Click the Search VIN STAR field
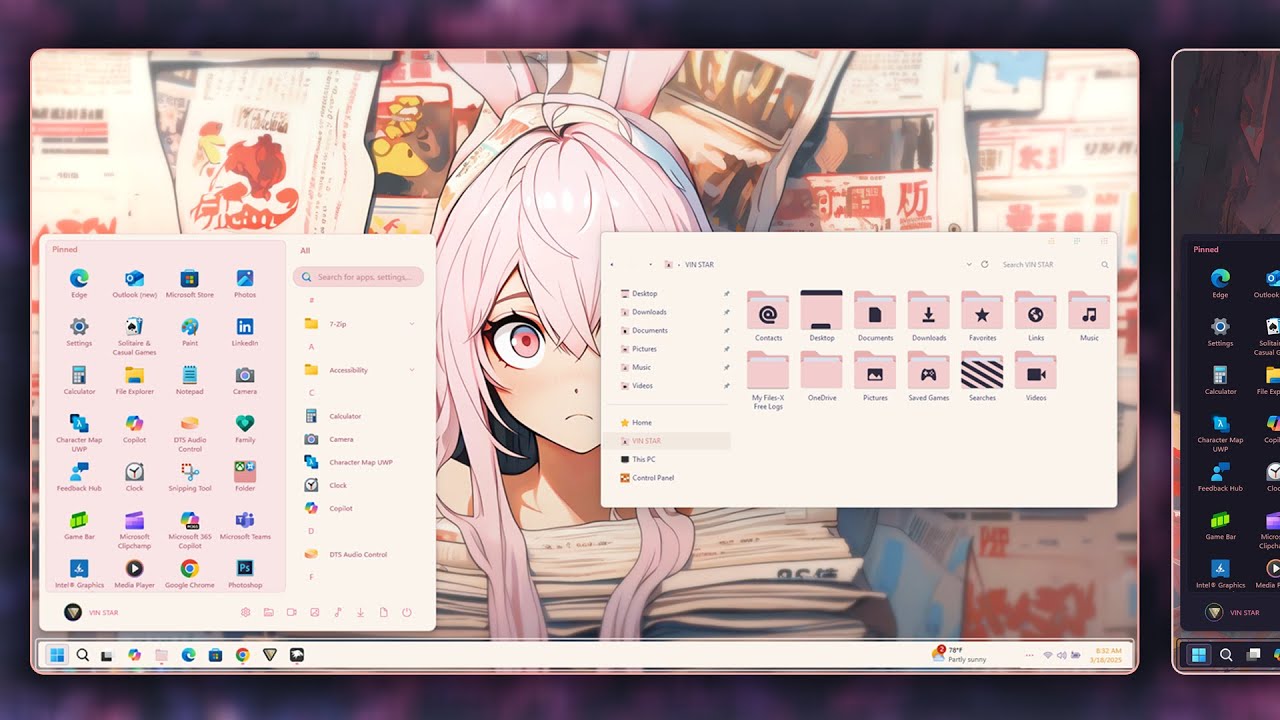 coord(1054,264)
